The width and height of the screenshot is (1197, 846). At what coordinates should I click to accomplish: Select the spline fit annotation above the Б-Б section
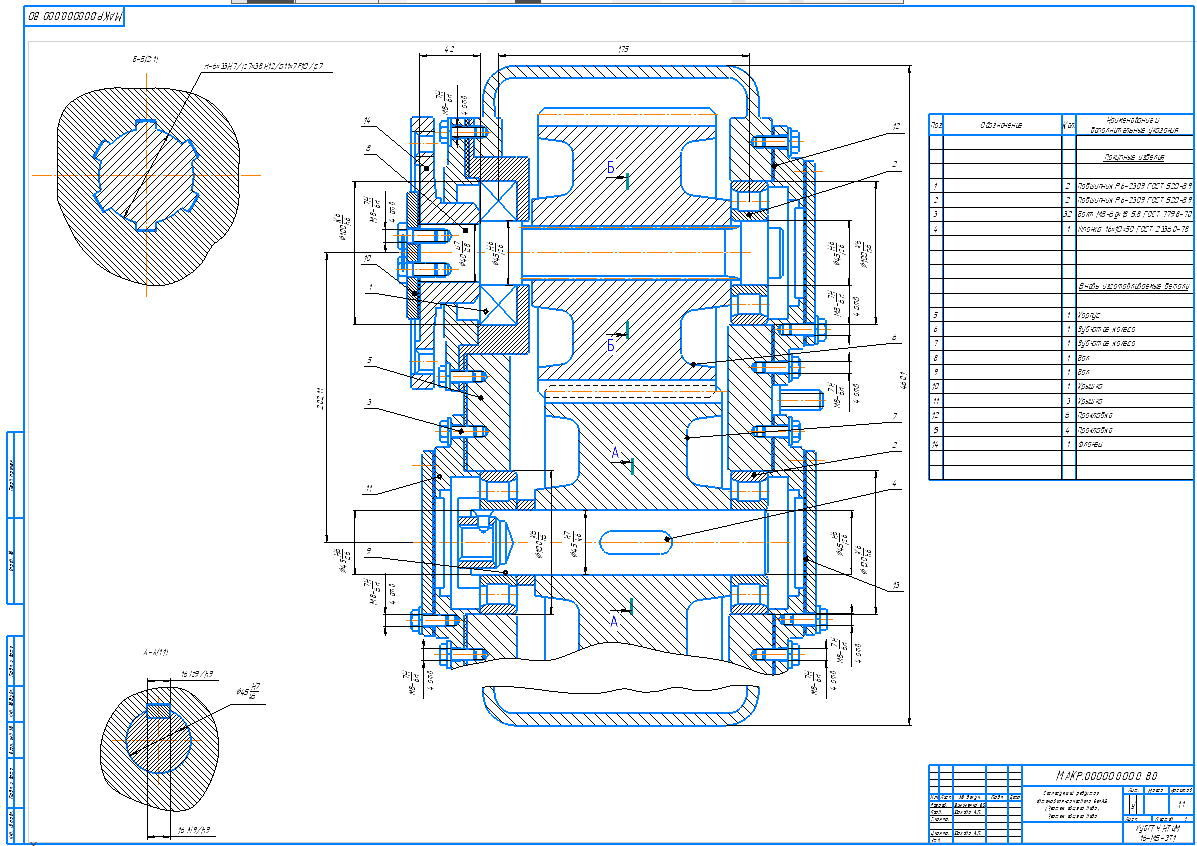[x=263, y=66]
